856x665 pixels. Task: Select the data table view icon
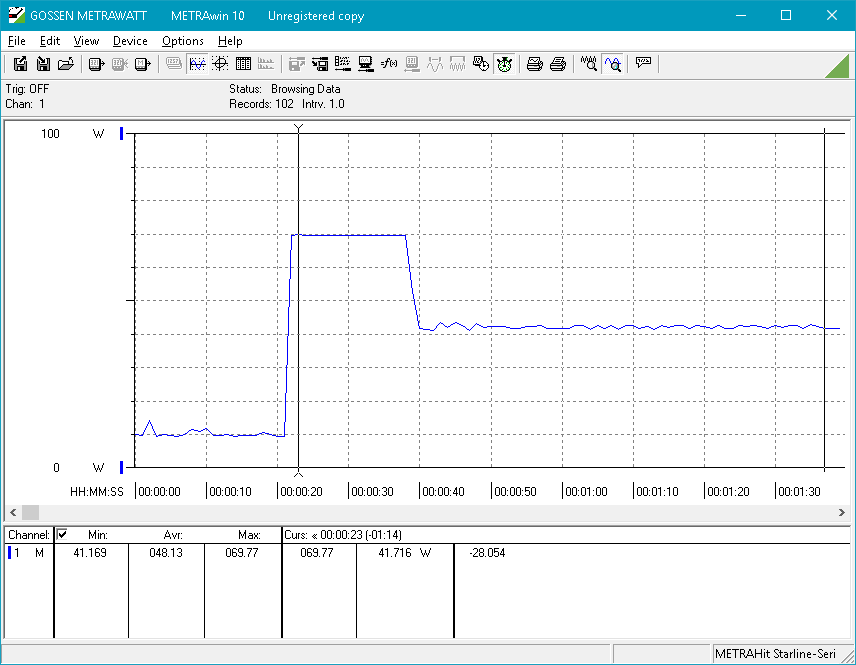[x=243, y=64]
